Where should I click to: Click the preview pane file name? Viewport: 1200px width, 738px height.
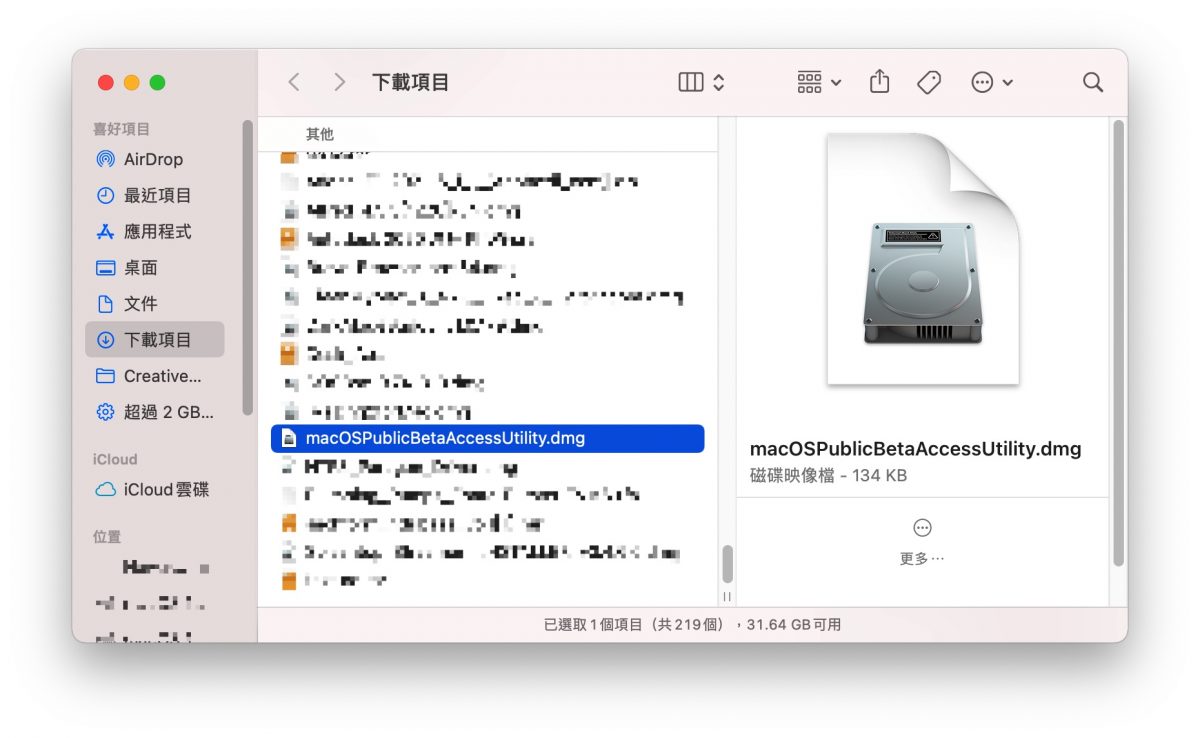click(x=915, y=449)
